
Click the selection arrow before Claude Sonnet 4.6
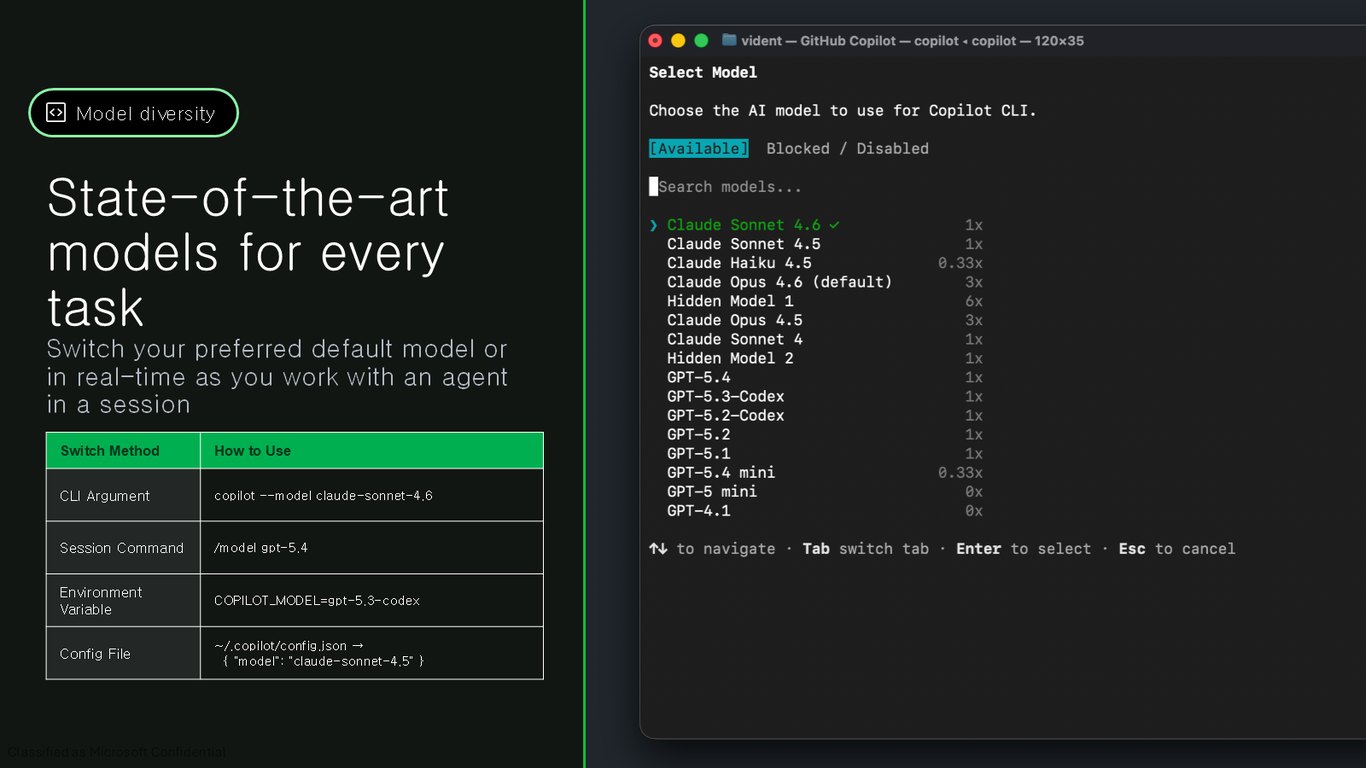click(x=654, y=225)
